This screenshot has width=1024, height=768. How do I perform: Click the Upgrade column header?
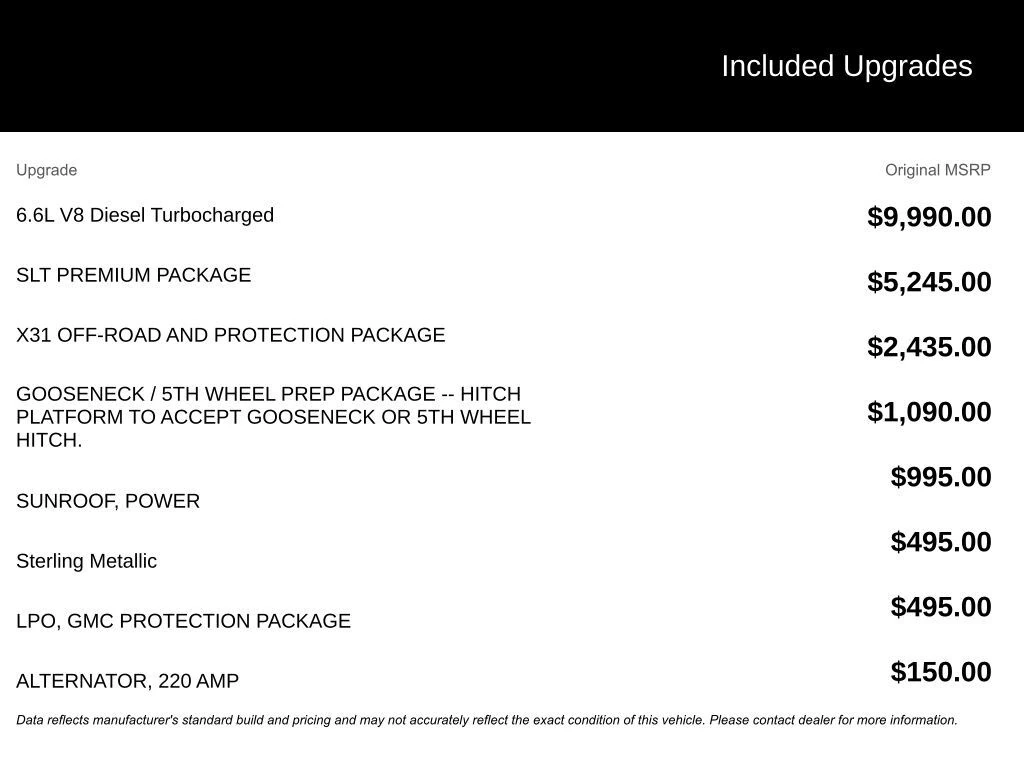(x=46, y=170)
